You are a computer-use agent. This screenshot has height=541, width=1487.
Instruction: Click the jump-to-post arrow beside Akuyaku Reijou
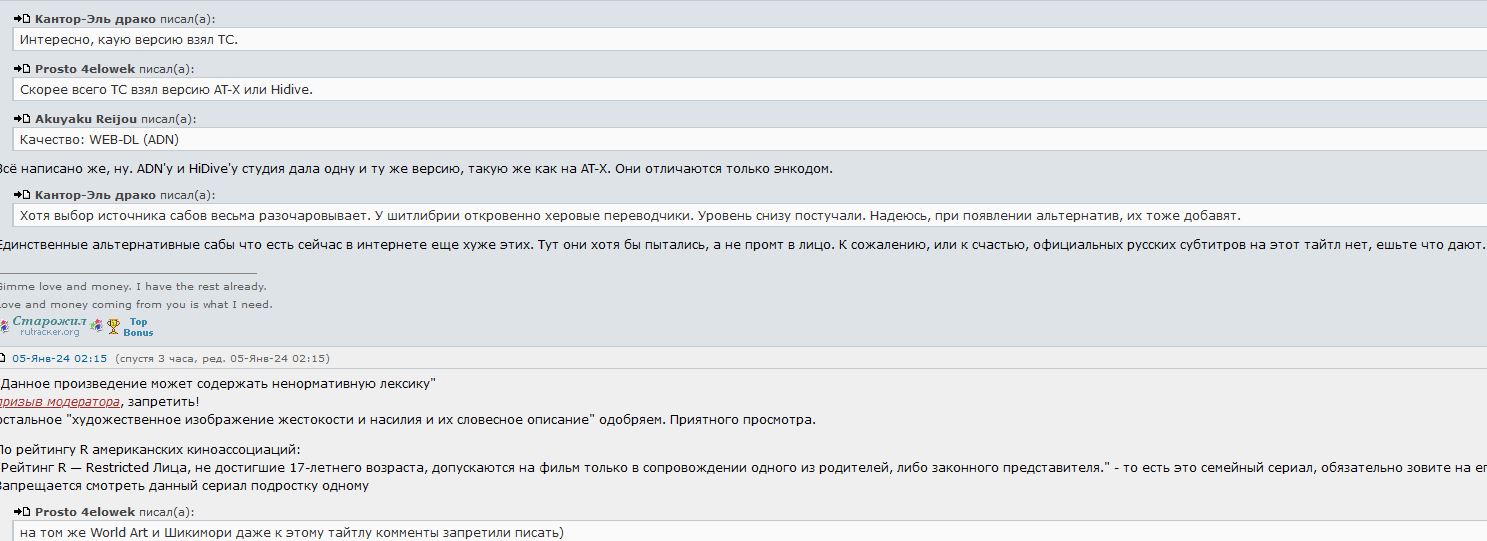click(23, 119)
